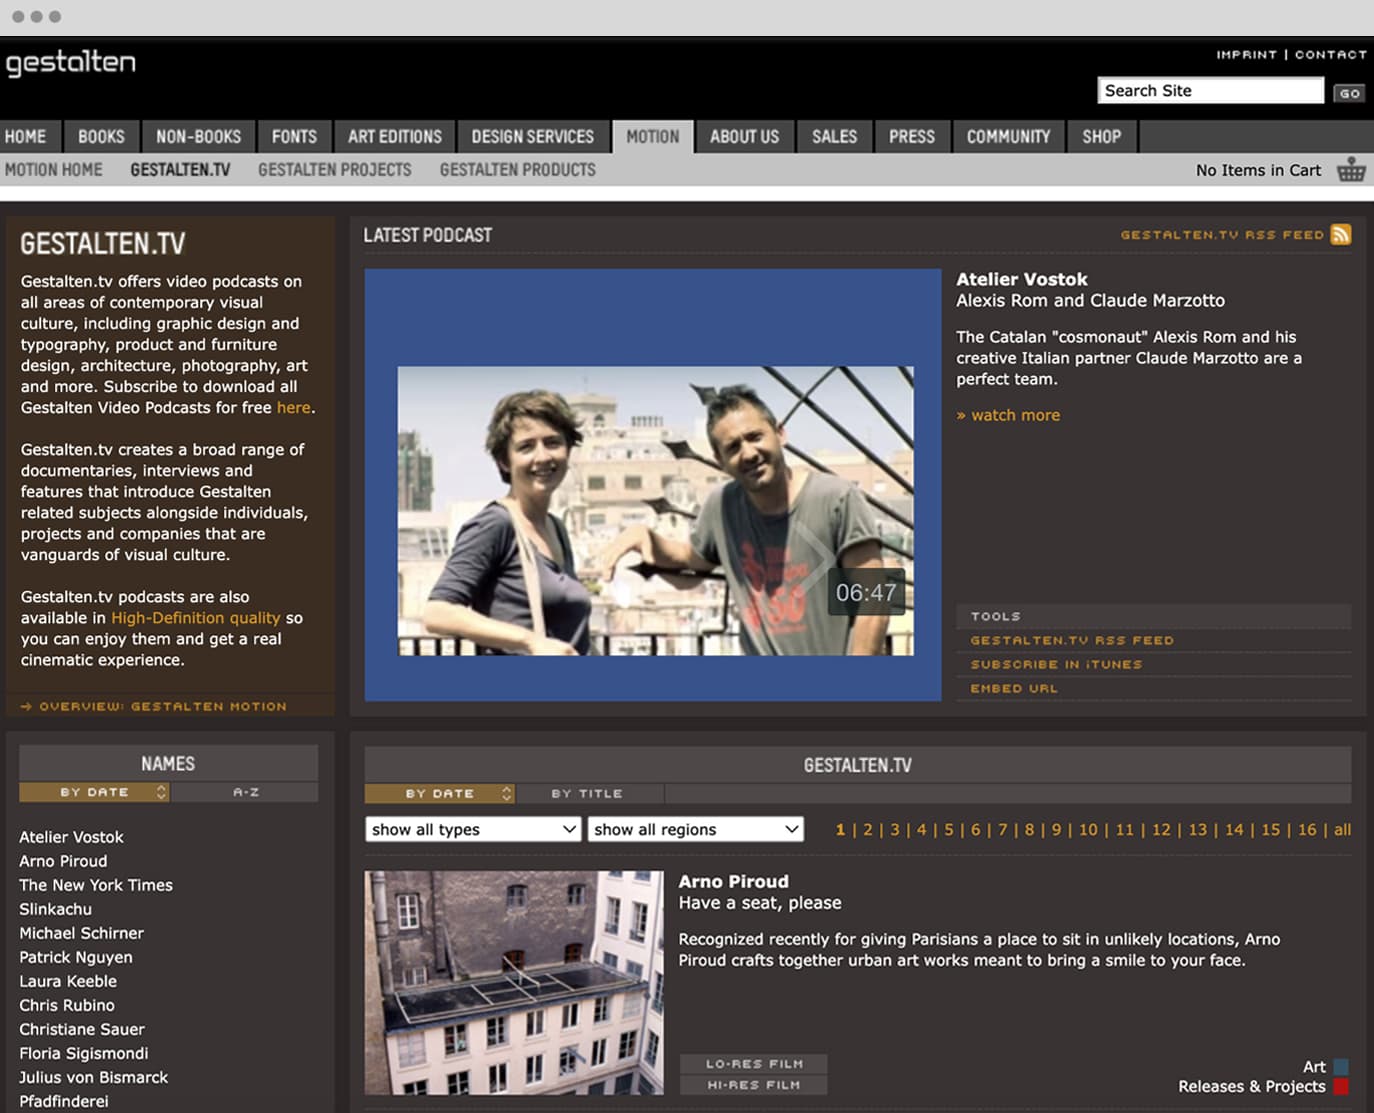Open the shopping cart basket icon
The image size is (1374, 1113).
[1351, 170]
